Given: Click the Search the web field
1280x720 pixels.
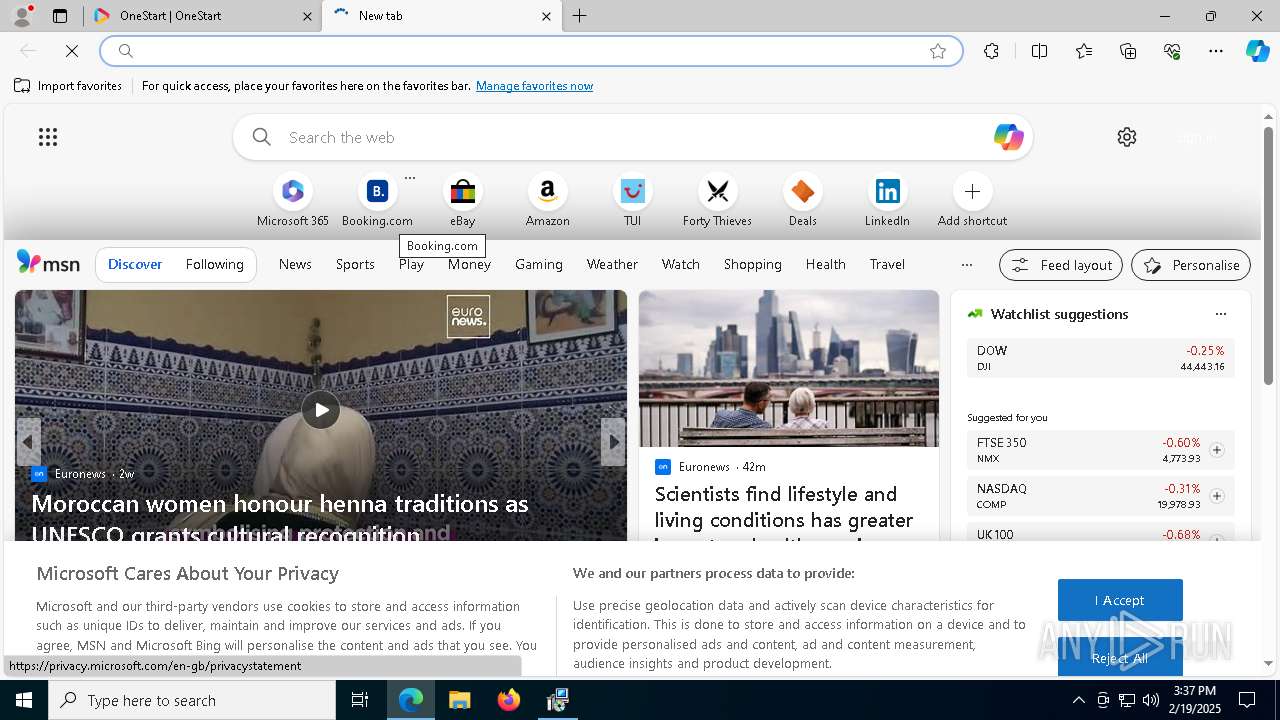Looking at the screenshot, I should click(x=633, y=137).
